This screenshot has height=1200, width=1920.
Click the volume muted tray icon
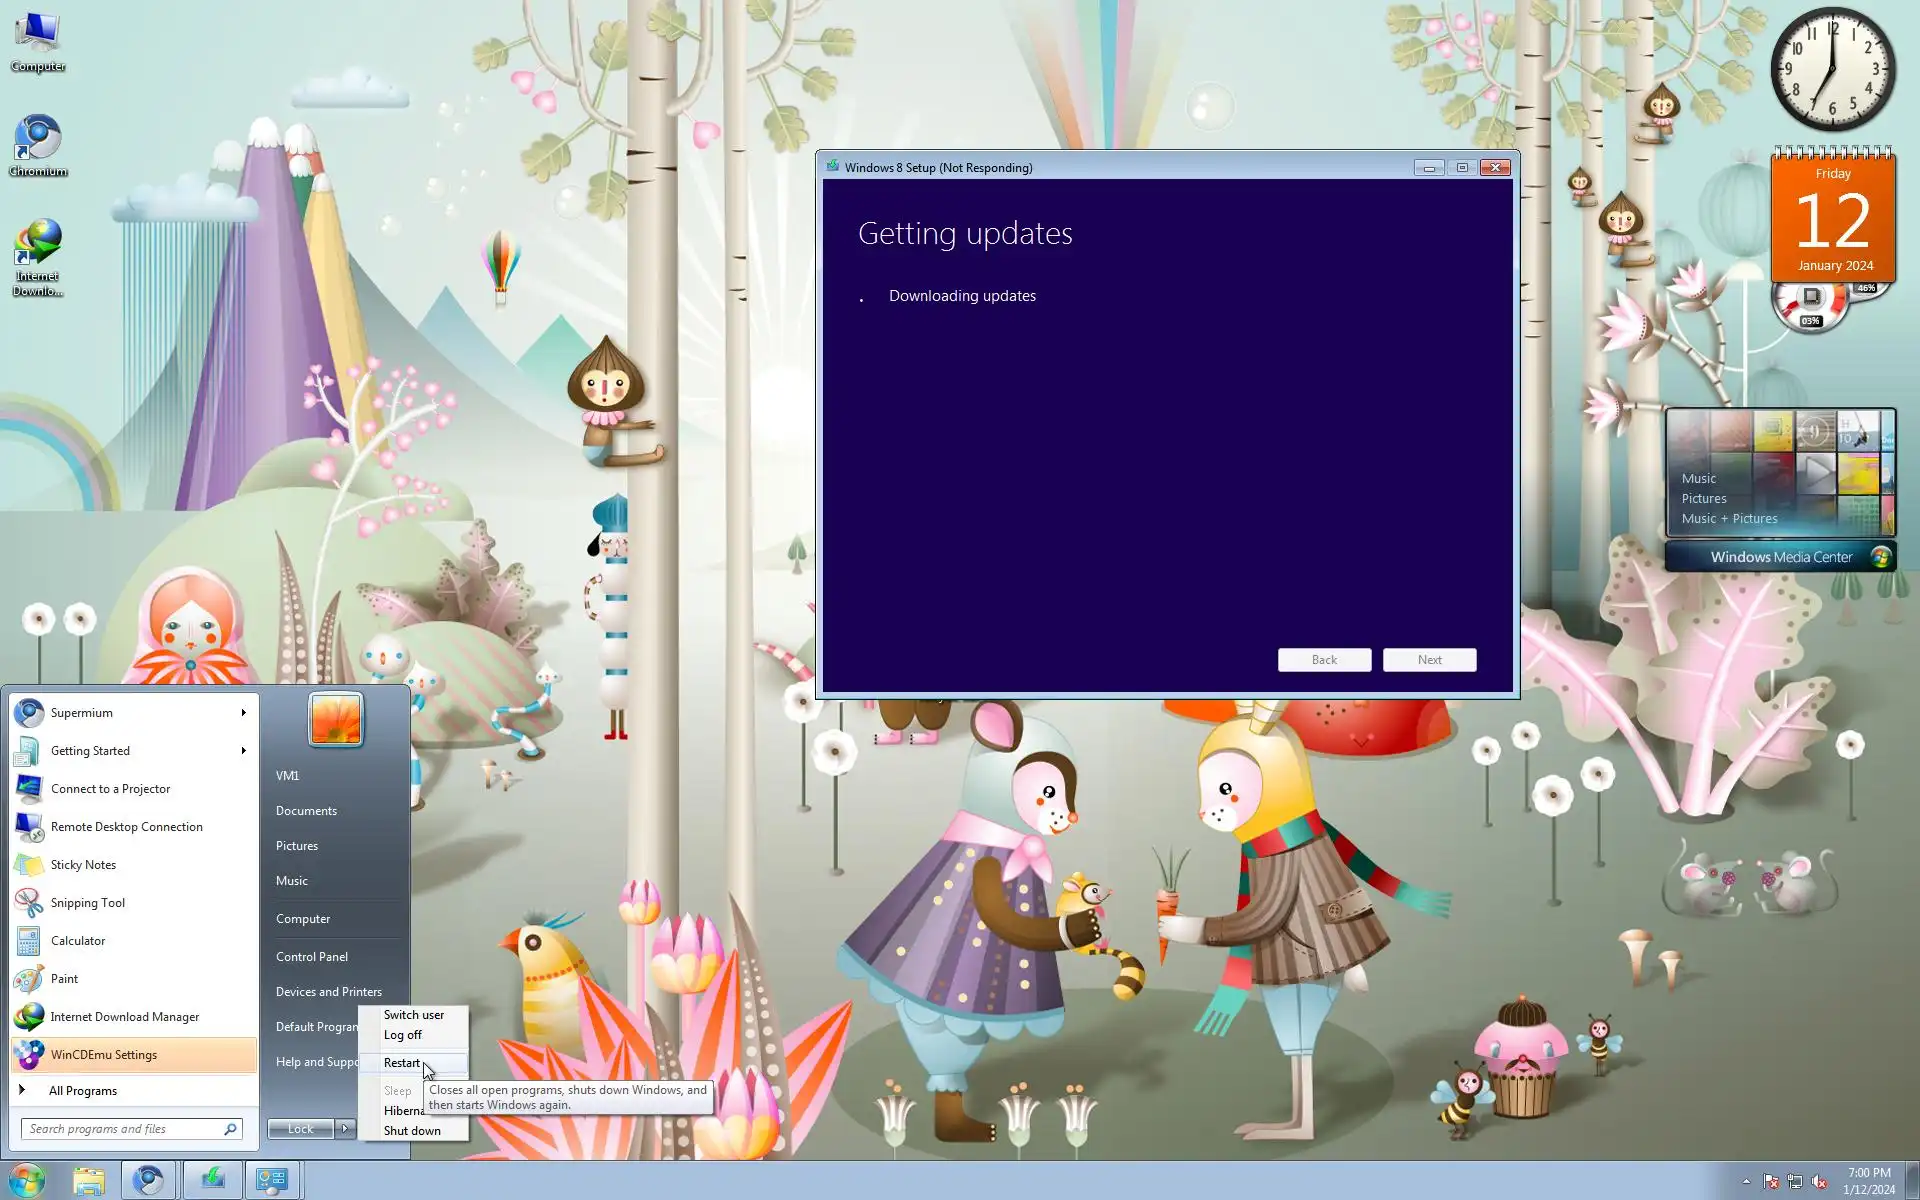(1819, 1181)
